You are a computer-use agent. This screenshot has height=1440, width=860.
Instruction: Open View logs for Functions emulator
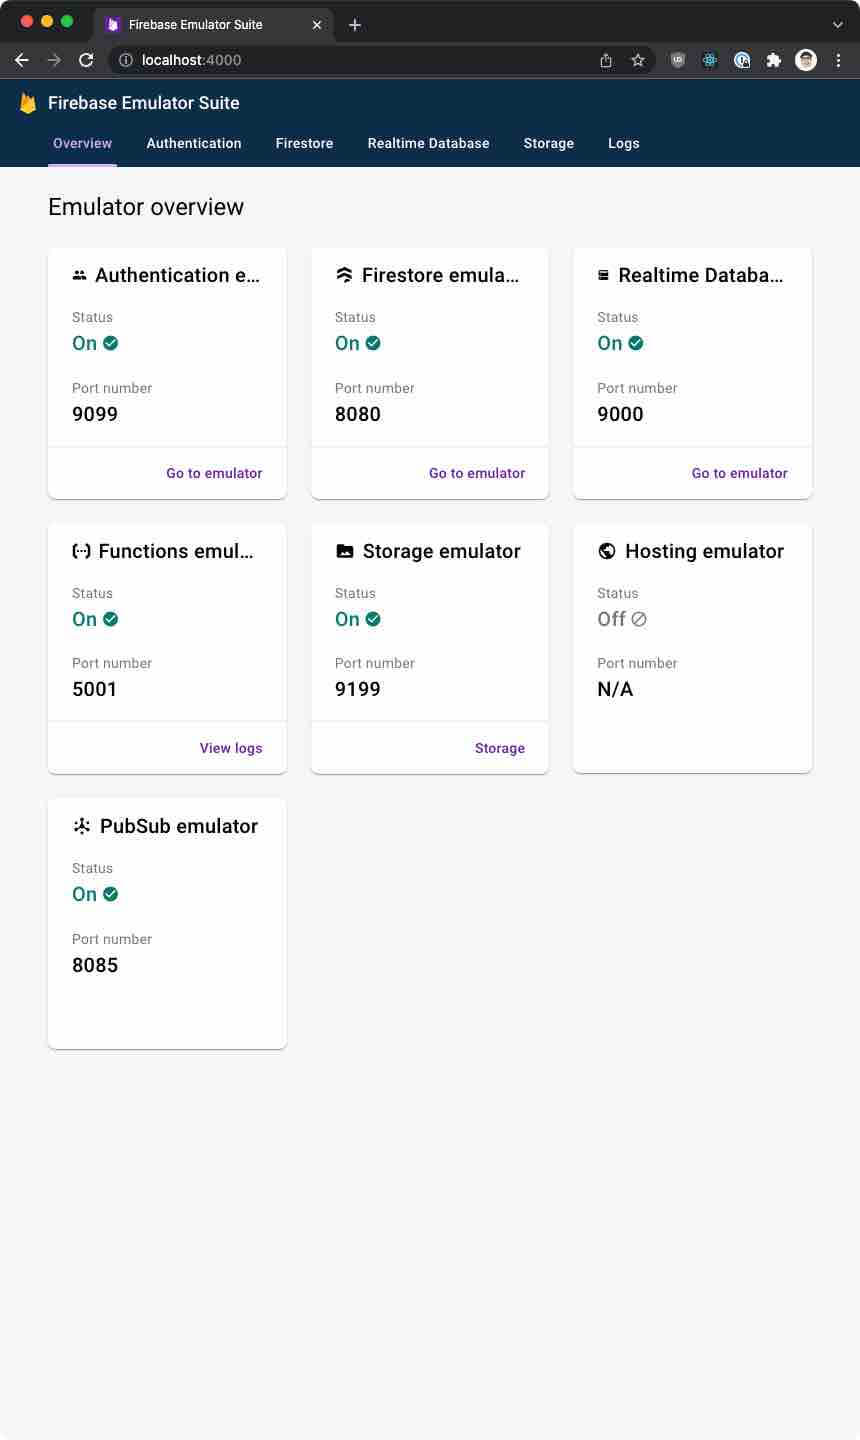[x=231, y=748]
